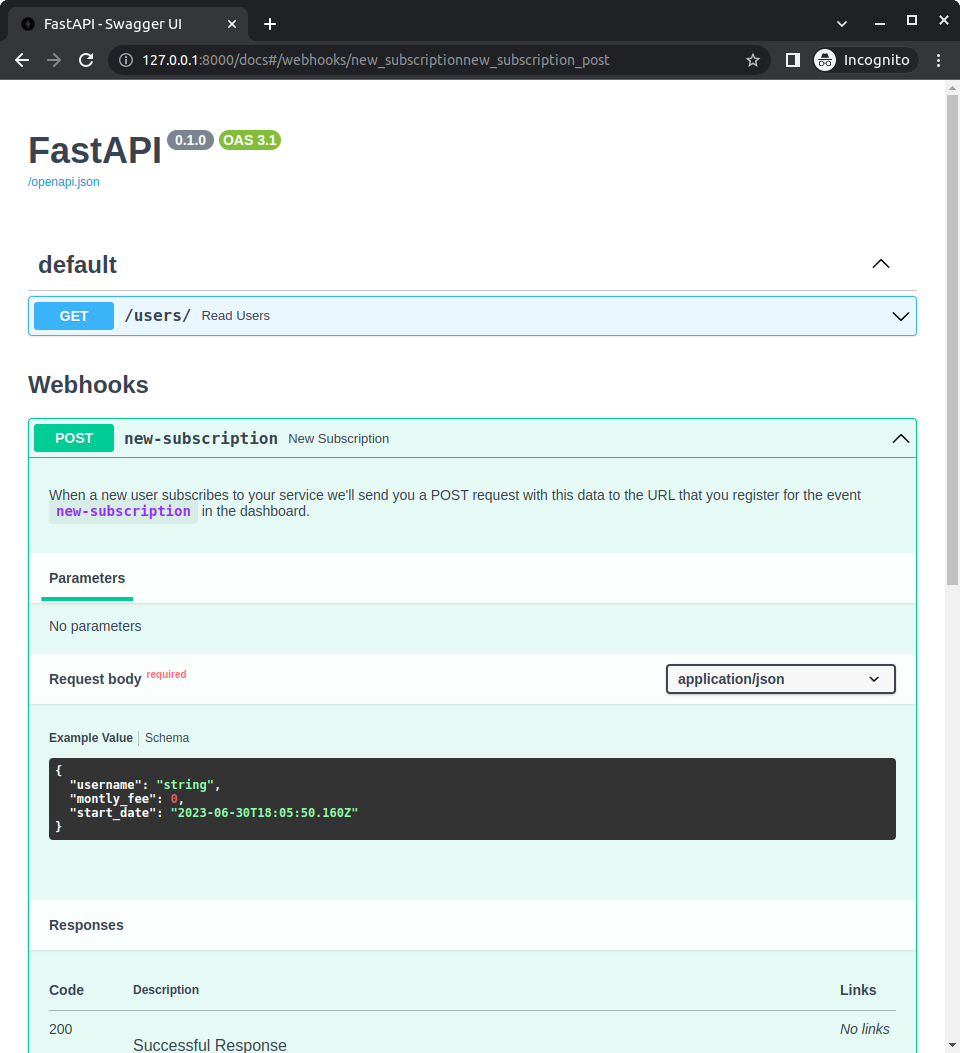Open the application/json media type dropdown
This screenshot has height=1053, width=960.
(780, 679)
